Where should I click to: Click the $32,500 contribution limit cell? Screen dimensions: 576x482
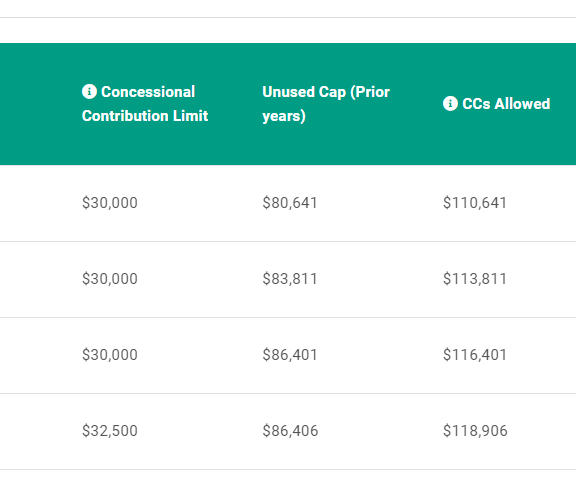[x=110, y=431]
